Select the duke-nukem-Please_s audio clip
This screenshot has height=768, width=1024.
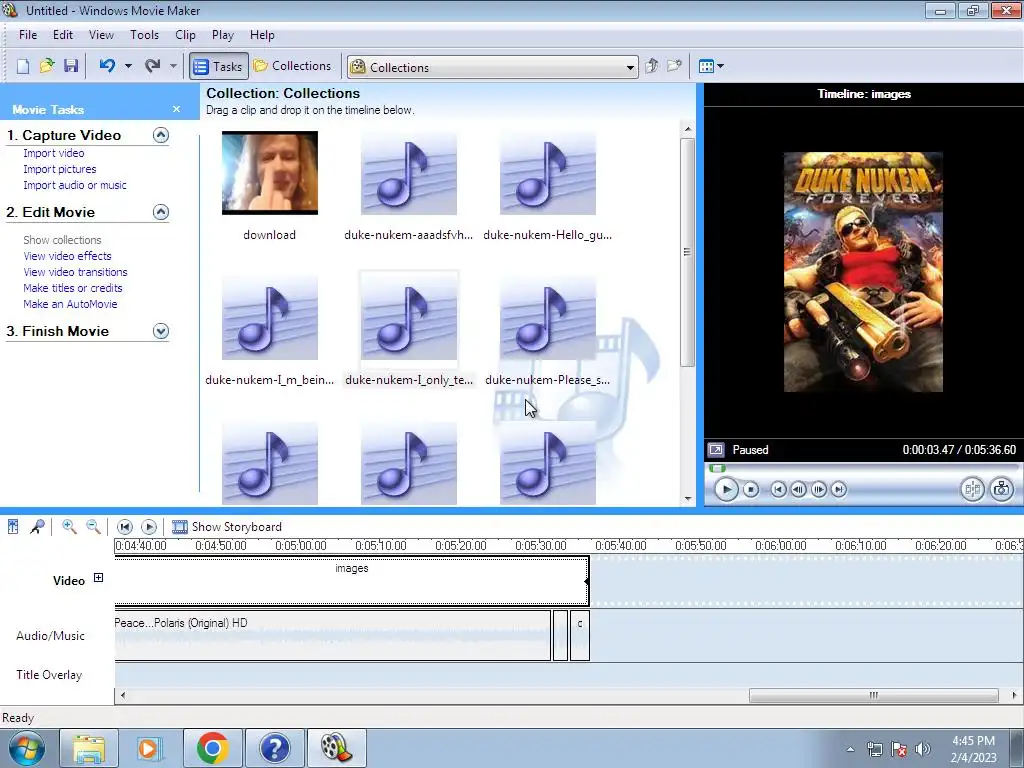point(548,318)
